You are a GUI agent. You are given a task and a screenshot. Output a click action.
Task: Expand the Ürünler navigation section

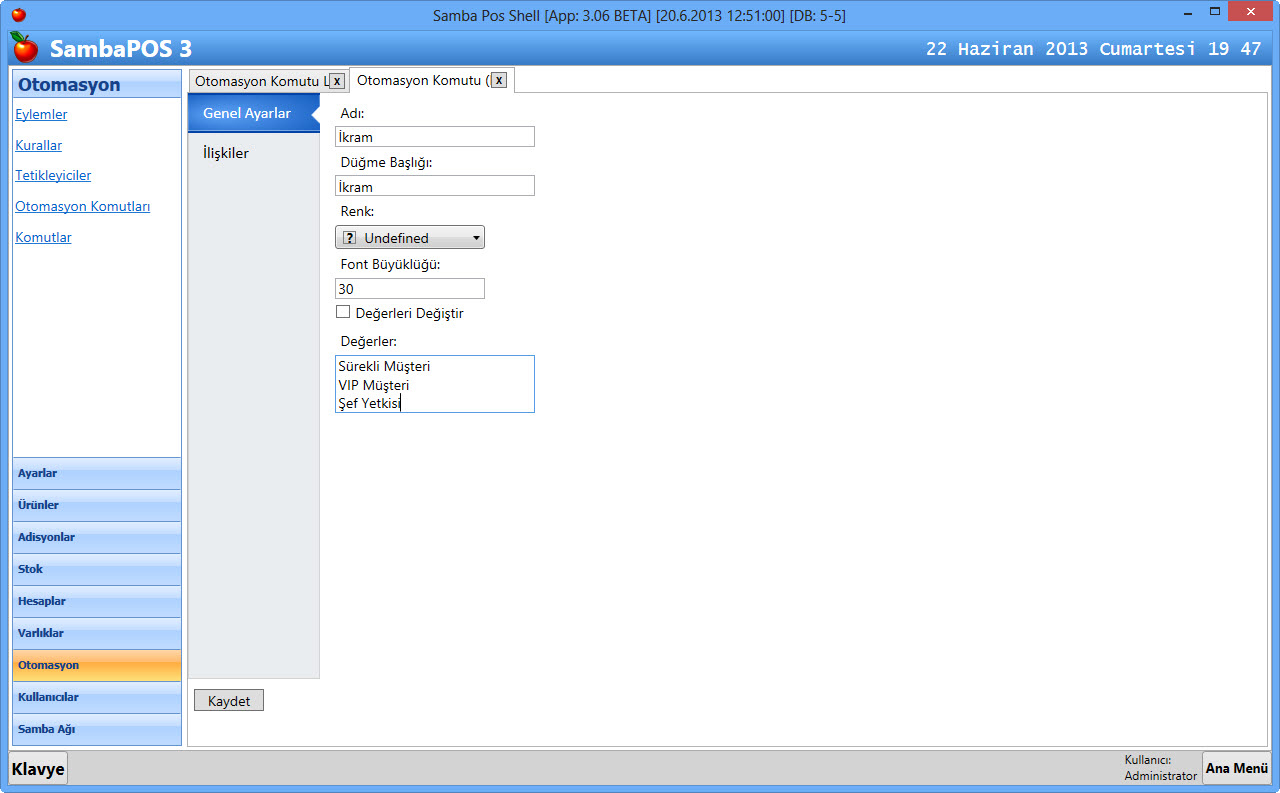97,505
